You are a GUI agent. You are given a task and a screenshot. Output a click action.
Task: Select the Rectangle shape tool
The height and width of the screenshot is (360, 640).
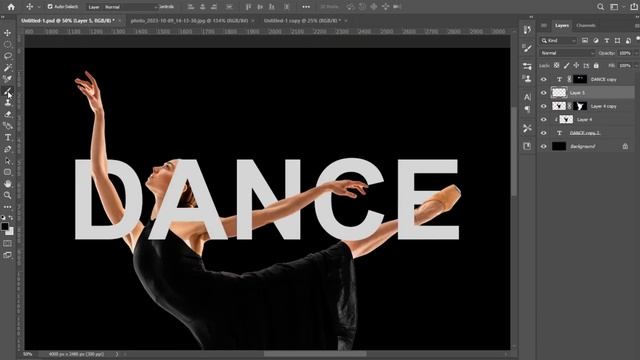[7, 172]
